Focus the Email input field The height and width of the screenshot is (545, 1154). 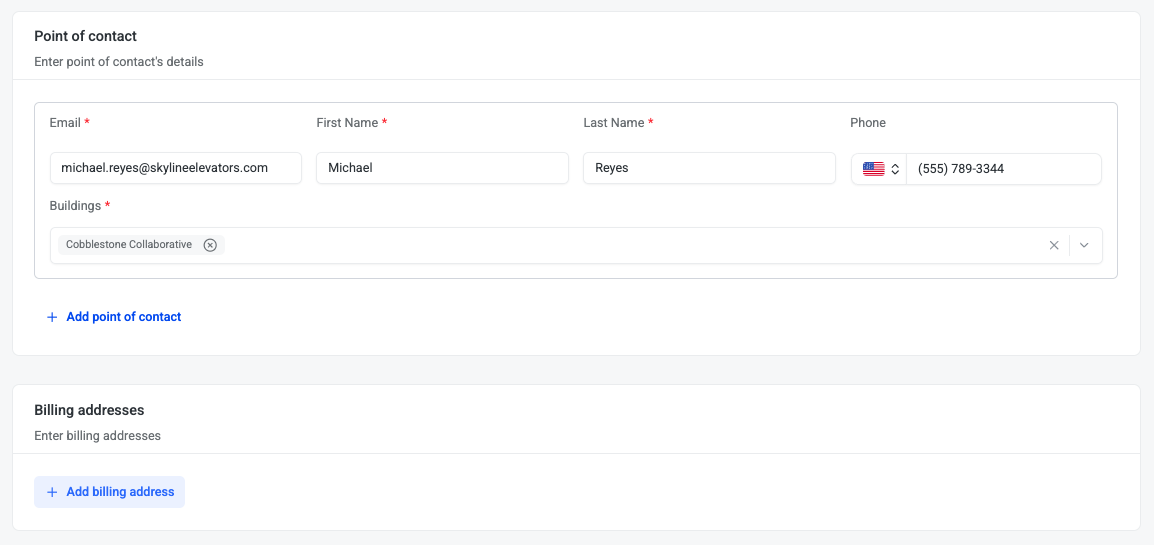pos(175,168)
